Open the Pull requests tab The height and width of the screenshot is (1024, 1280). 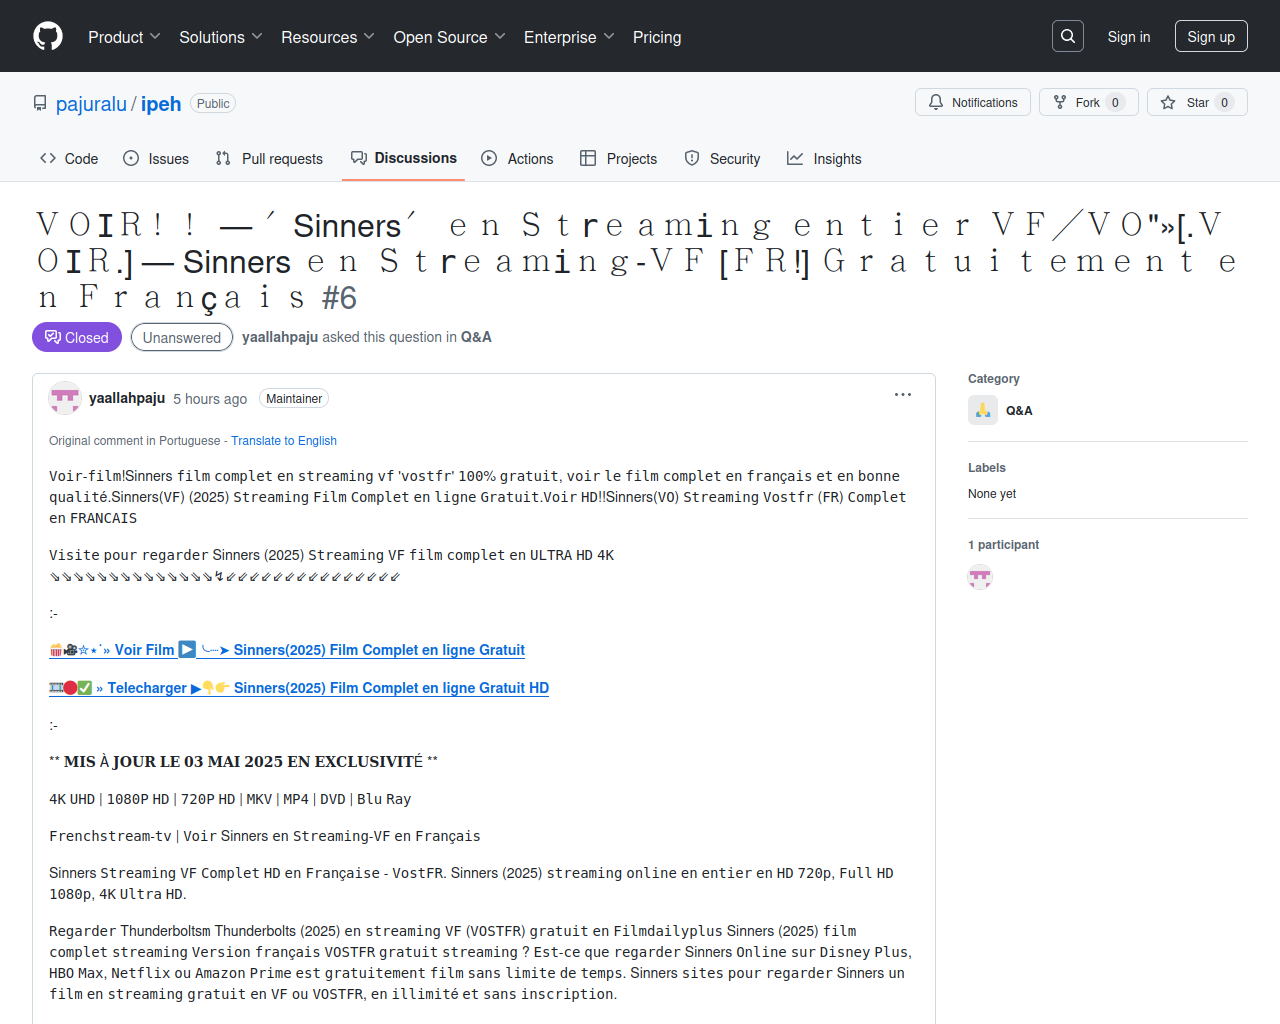[269, 159]
